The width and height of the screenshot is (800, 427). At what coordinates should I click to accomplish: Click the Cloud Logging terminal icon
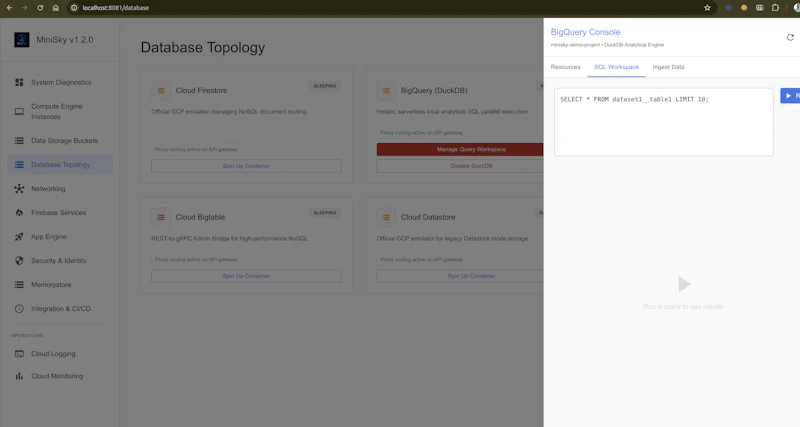click(x=19, y=354)
